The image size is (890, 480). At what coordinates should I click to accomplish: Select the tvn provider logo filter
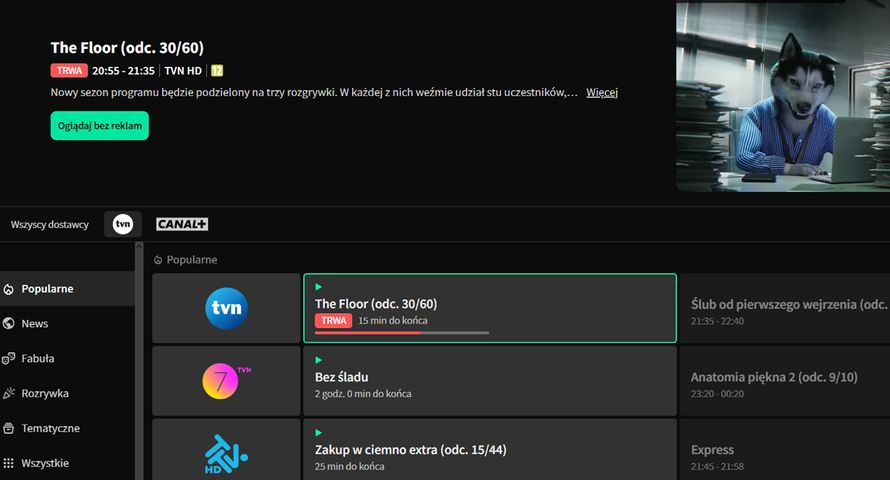click(123, 224)
